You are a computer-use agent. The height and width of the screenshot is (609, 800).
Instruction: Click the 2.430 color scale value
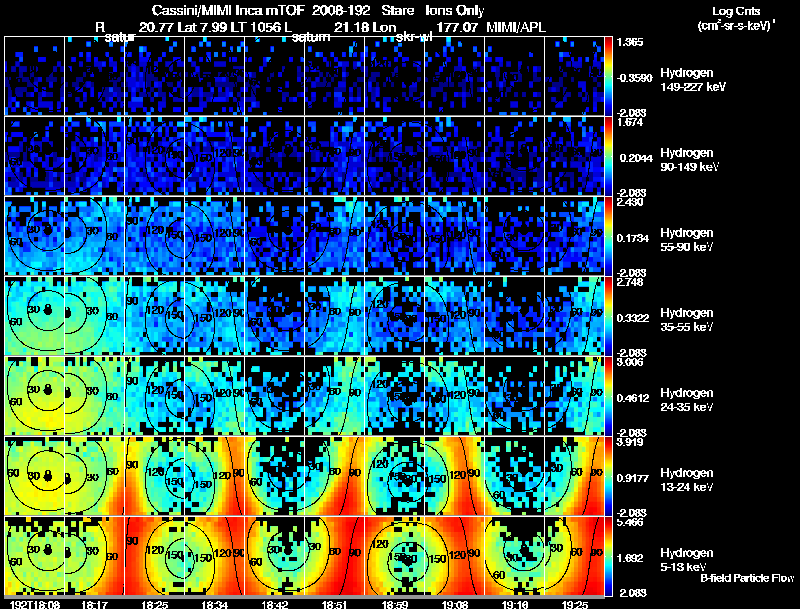tap(630, 202)
